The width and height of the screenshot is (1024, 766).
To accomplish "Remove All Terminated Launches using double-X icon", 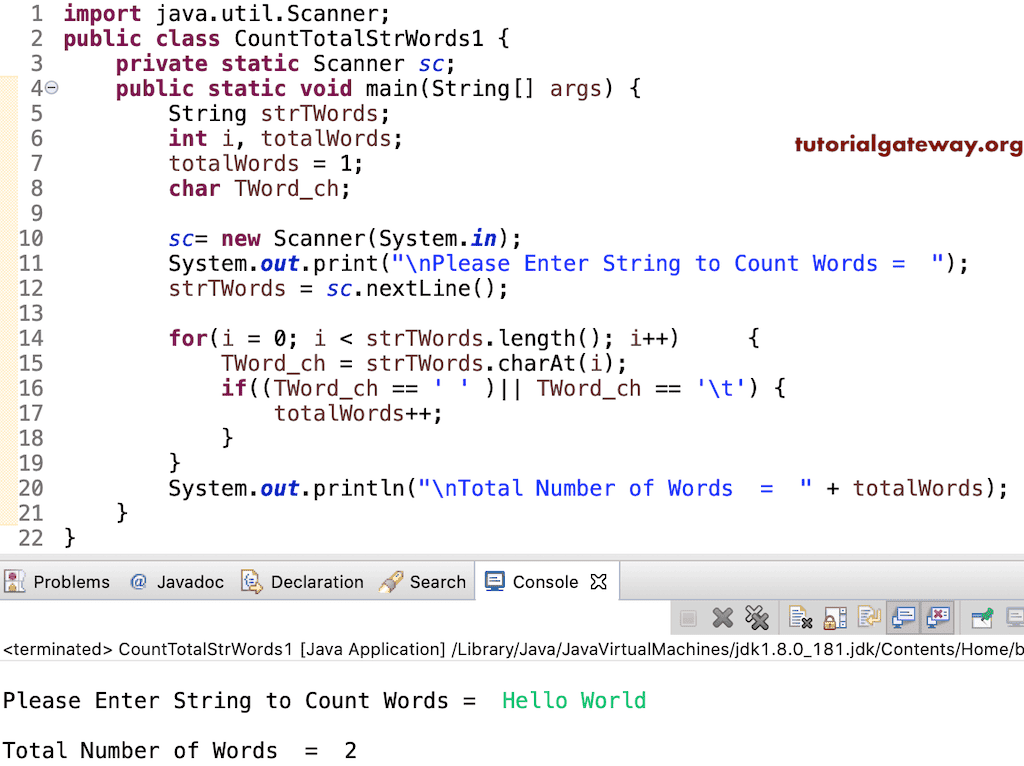I will pyautogui.click(x=758, y=617).
